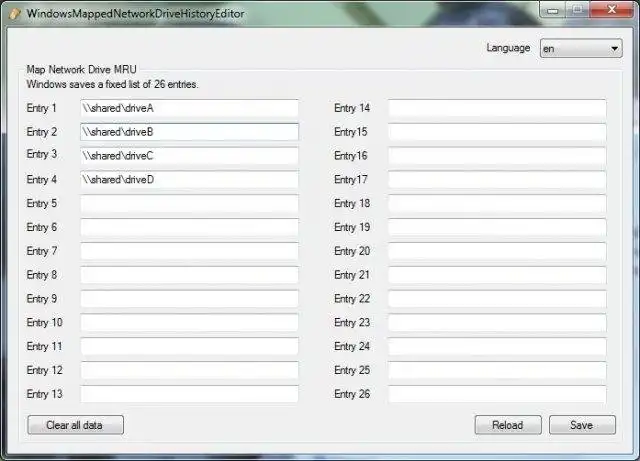
Task: Click into the empty Entry 22 field
Action: click(497, 298)
